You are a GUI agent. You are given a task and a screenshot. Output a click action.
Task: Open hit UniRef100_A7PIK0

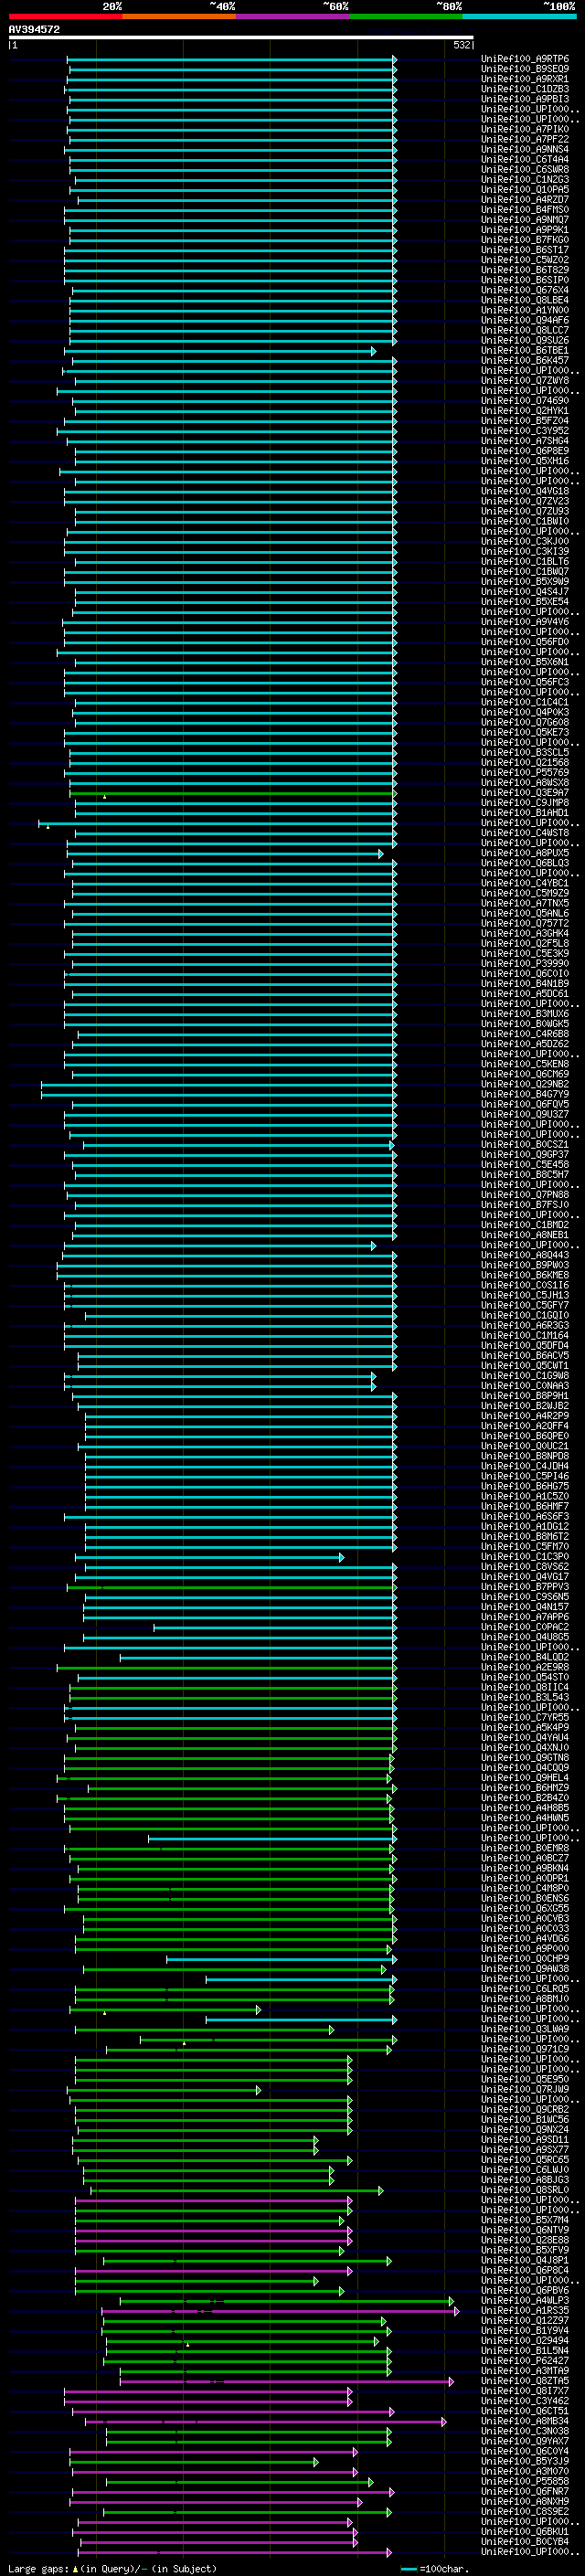pos(525,129)
